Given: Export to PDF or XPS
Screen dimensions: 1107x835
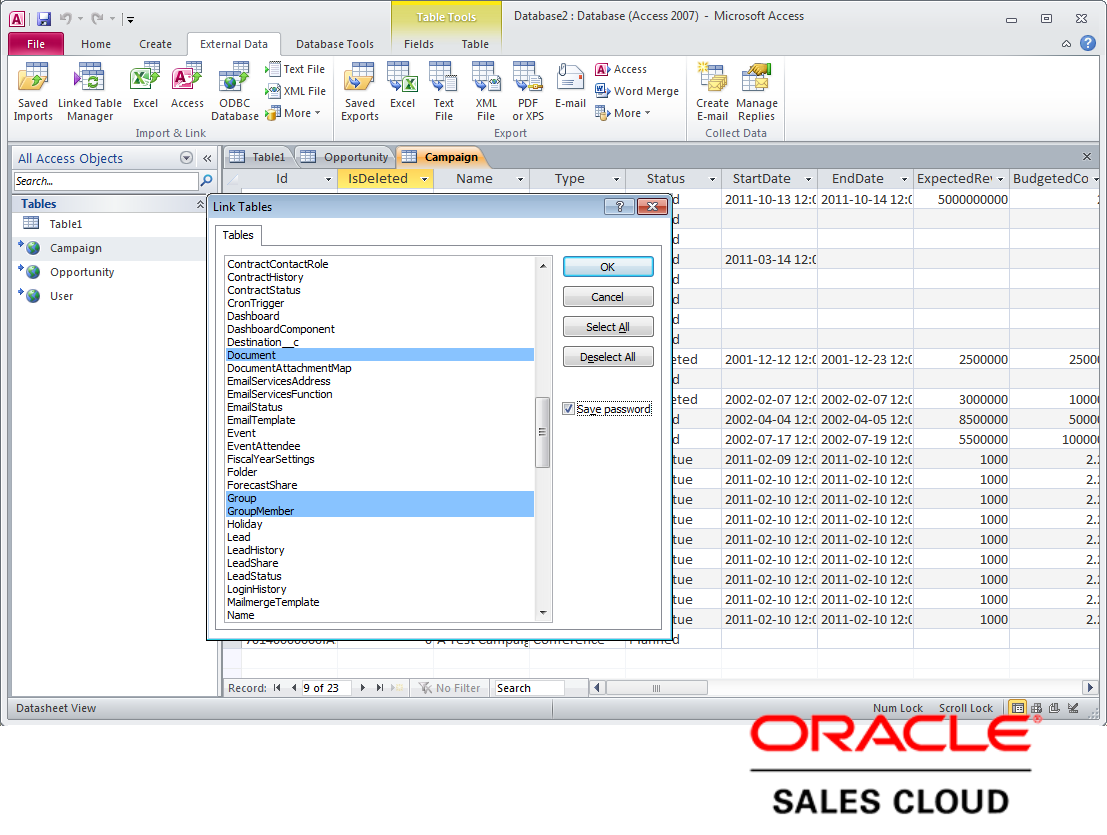Looking at the screenshot, I should pyautogui.click(x=528, y=92).
